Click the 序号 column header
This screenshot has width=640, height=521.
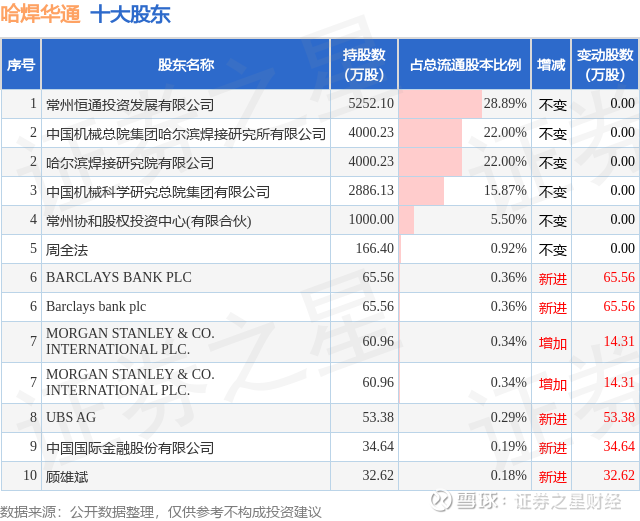click(21, 65)
